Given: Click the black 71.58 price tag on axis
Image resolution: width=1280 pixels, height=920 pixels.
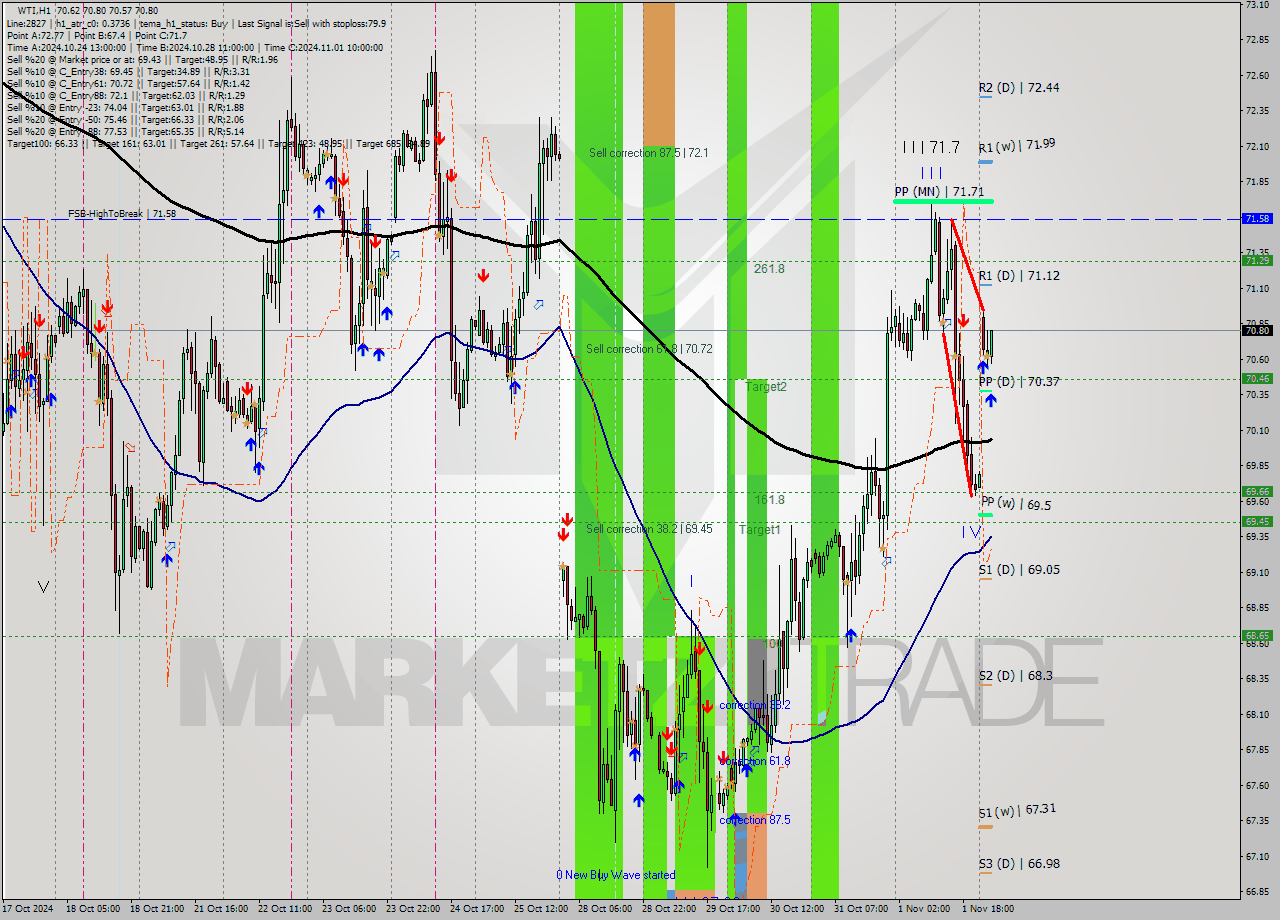Looking at the screenshot, I should pos(1257,218).
